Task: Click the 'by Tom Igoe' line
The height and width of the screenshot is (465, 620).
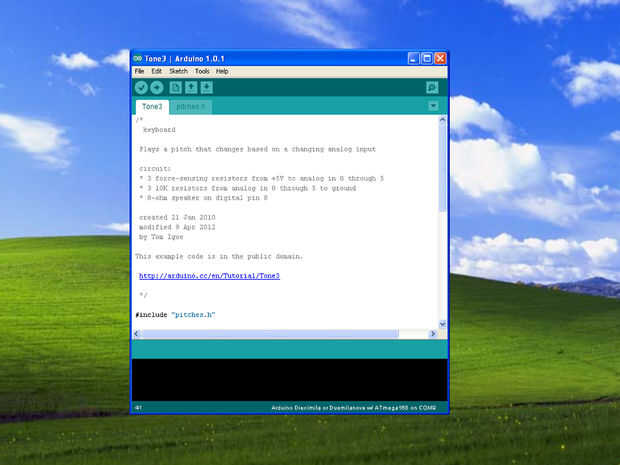Action: coord(161,237)
